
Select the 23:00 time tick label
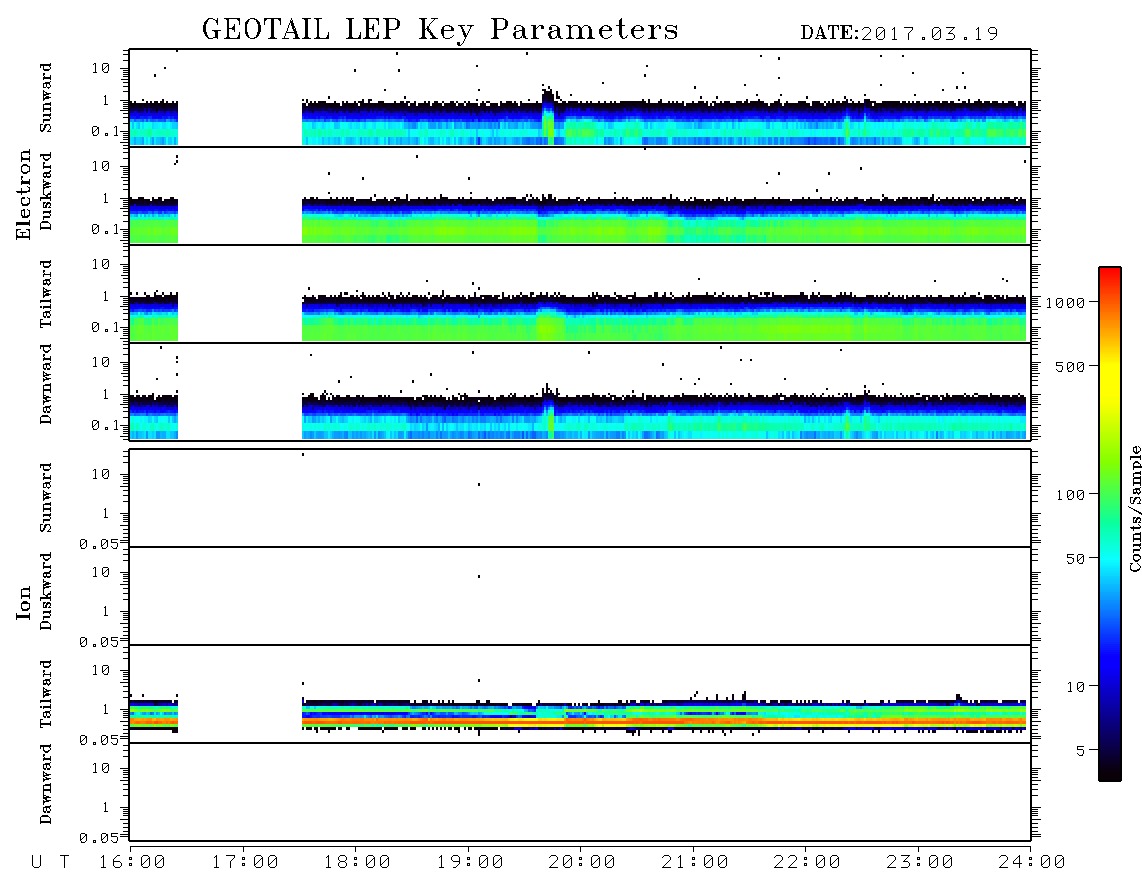pos(920,863)
